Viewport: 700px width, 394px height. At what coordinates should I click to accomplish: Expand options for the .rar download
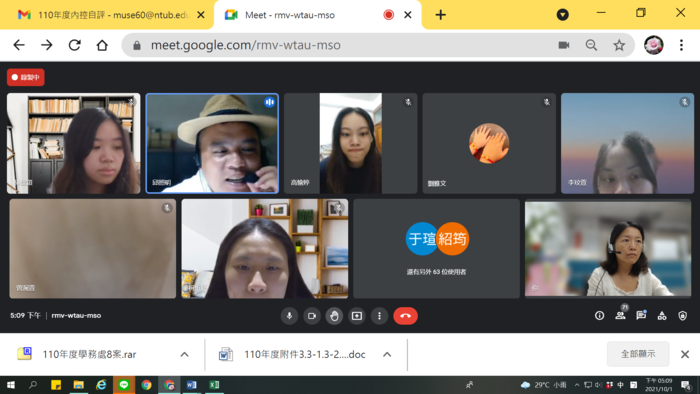point(184,354)
